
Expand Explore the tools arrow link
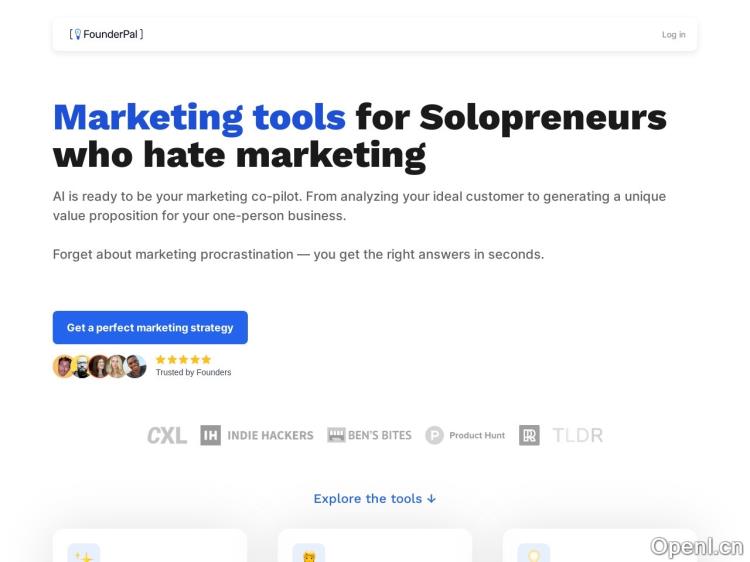click(x=375, y=498)
